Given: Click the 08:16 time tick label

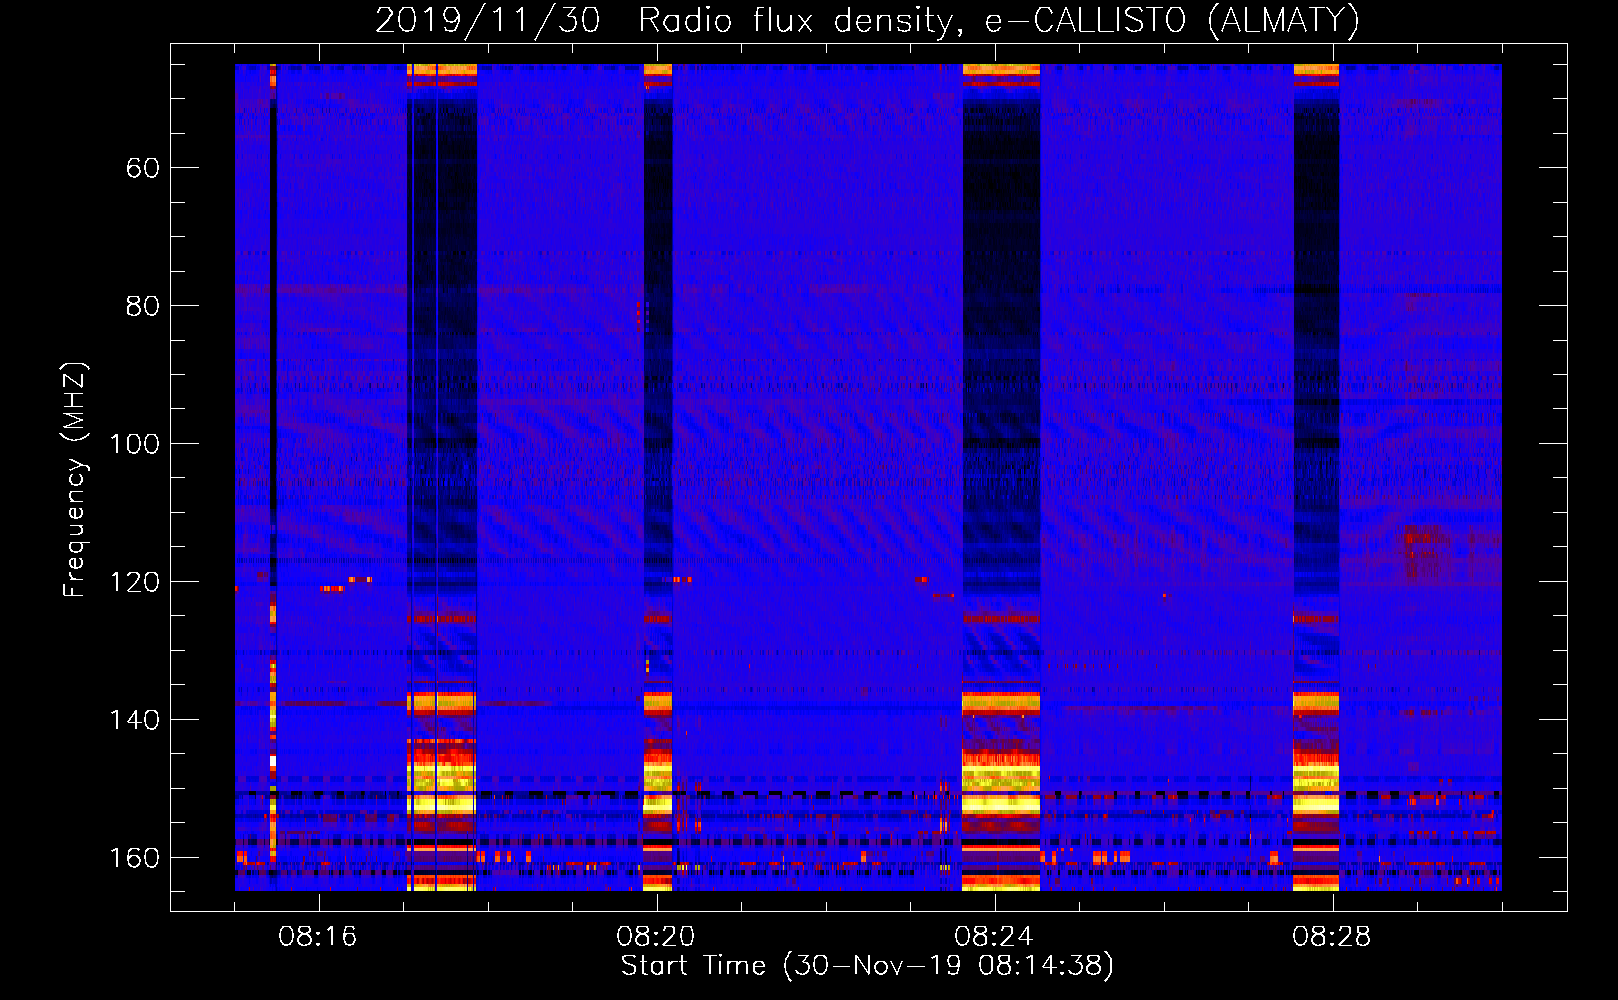Looking at the screenshot, I should (318, 937).
